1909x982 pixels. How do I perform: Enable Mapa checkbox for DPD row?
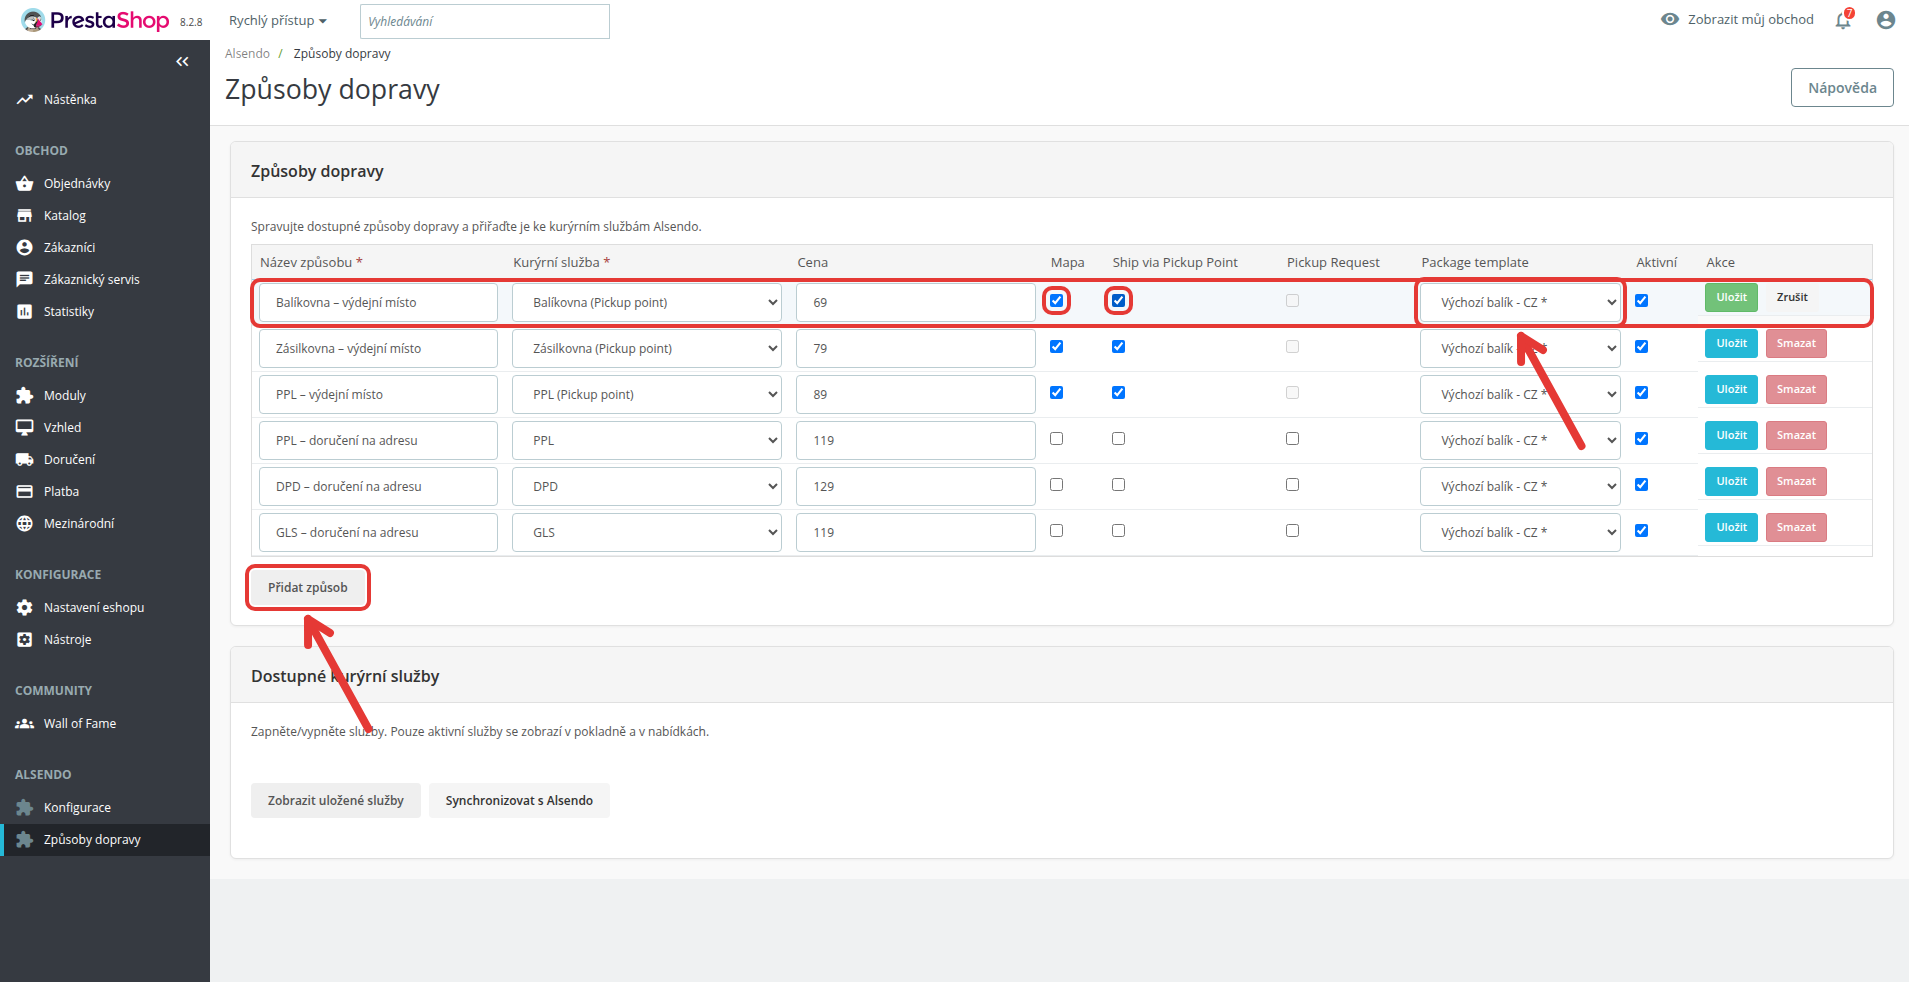tap(1056, 485)
